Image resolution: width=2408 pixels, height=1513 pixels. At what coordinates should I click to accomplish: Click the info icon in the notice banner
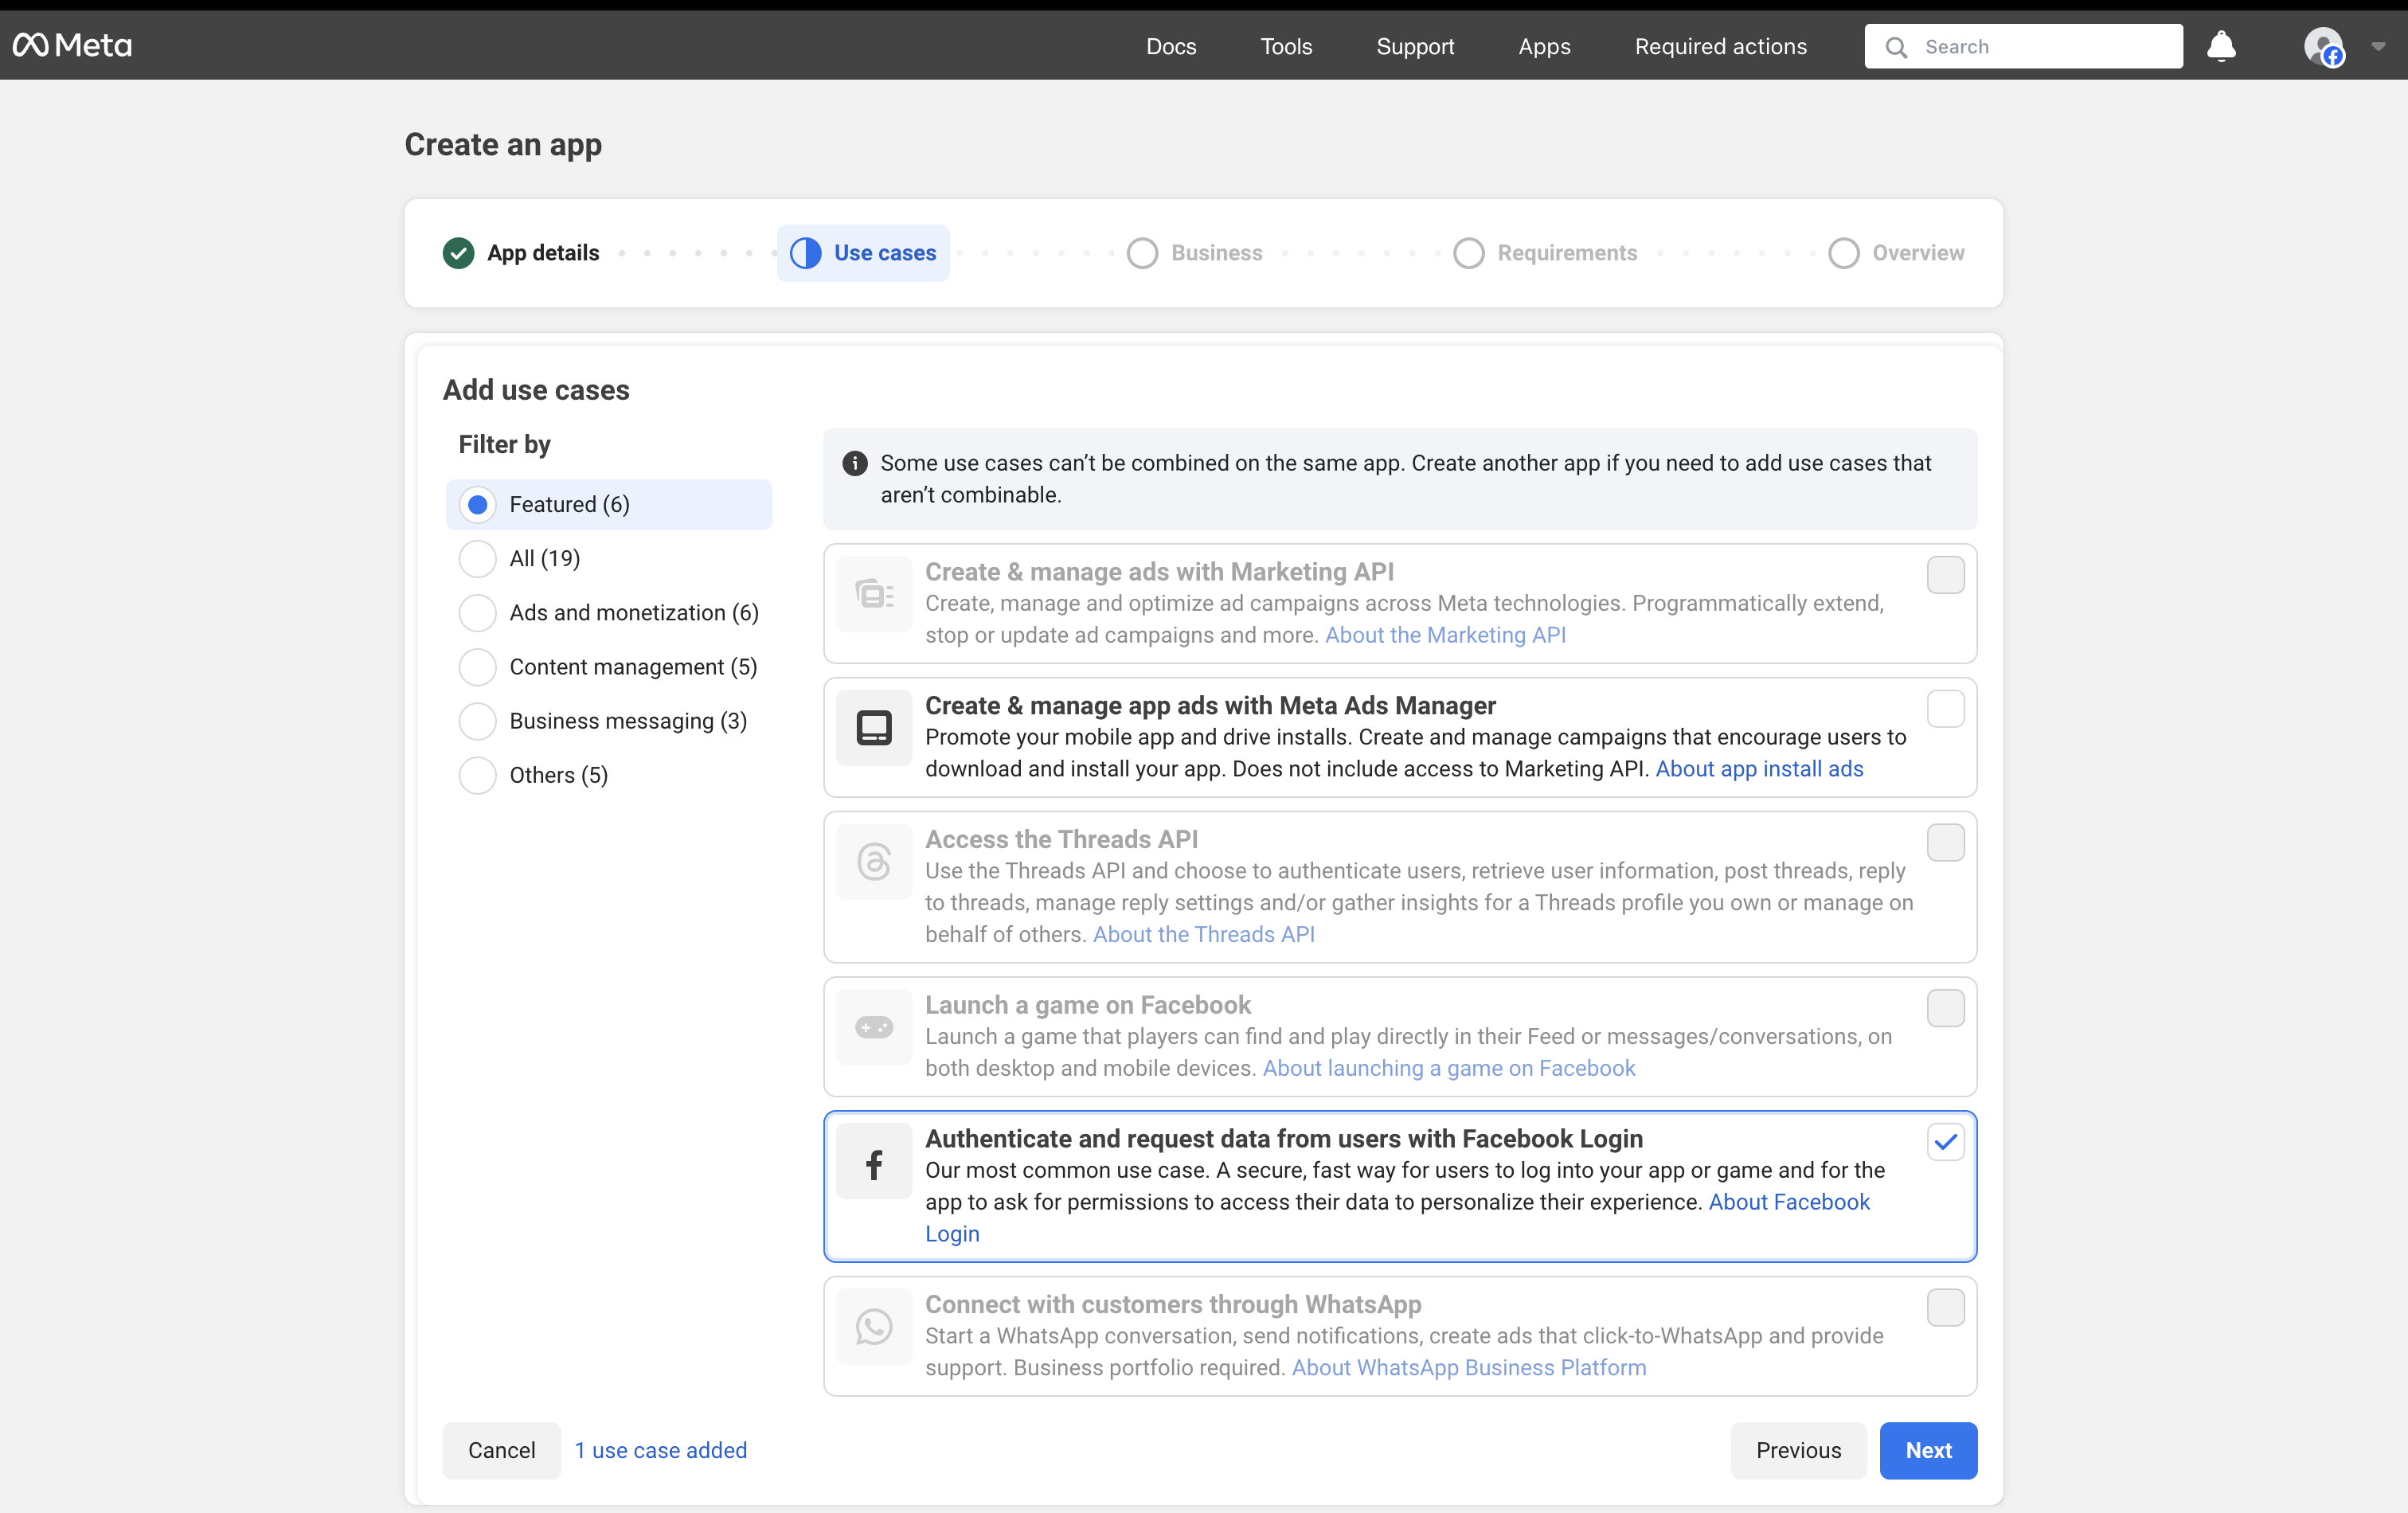click(854, 463)
